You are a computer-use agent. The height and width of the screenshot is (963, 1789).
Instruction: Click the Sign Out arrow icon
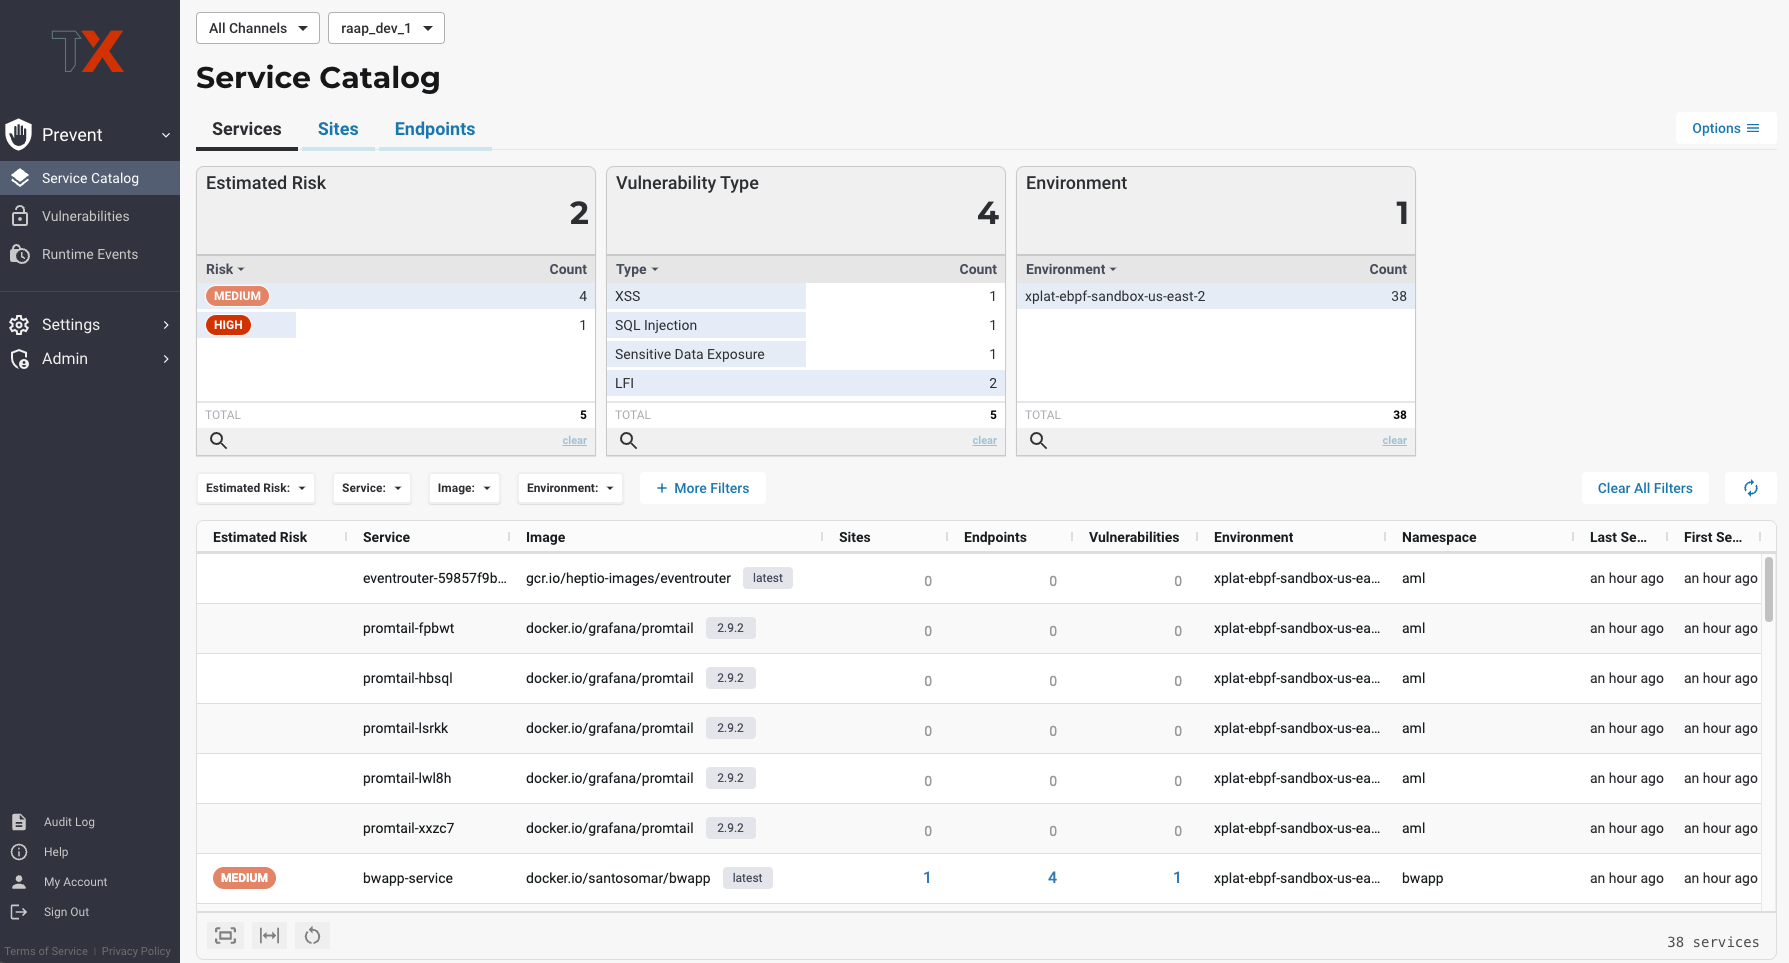[19, 912]
